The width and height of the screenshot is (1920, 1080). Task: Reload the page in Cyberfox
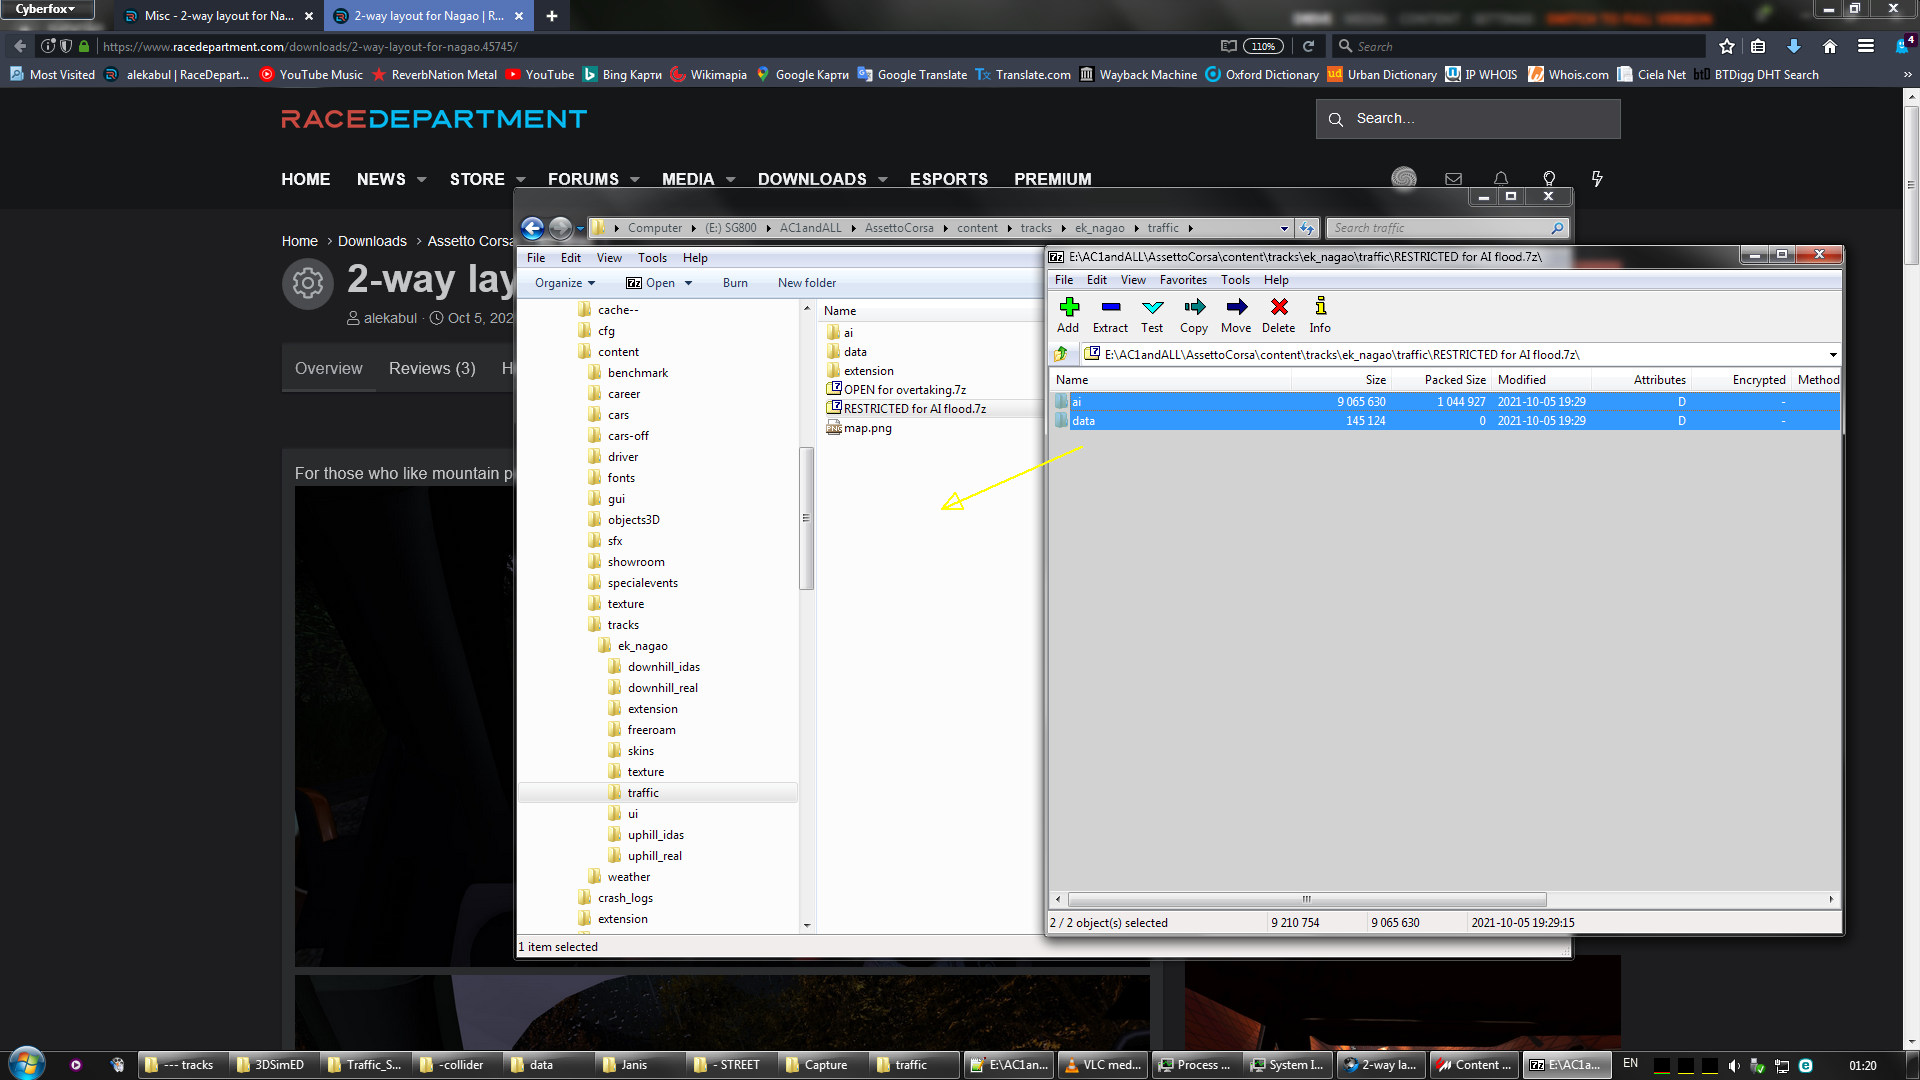coord(1308,46)
